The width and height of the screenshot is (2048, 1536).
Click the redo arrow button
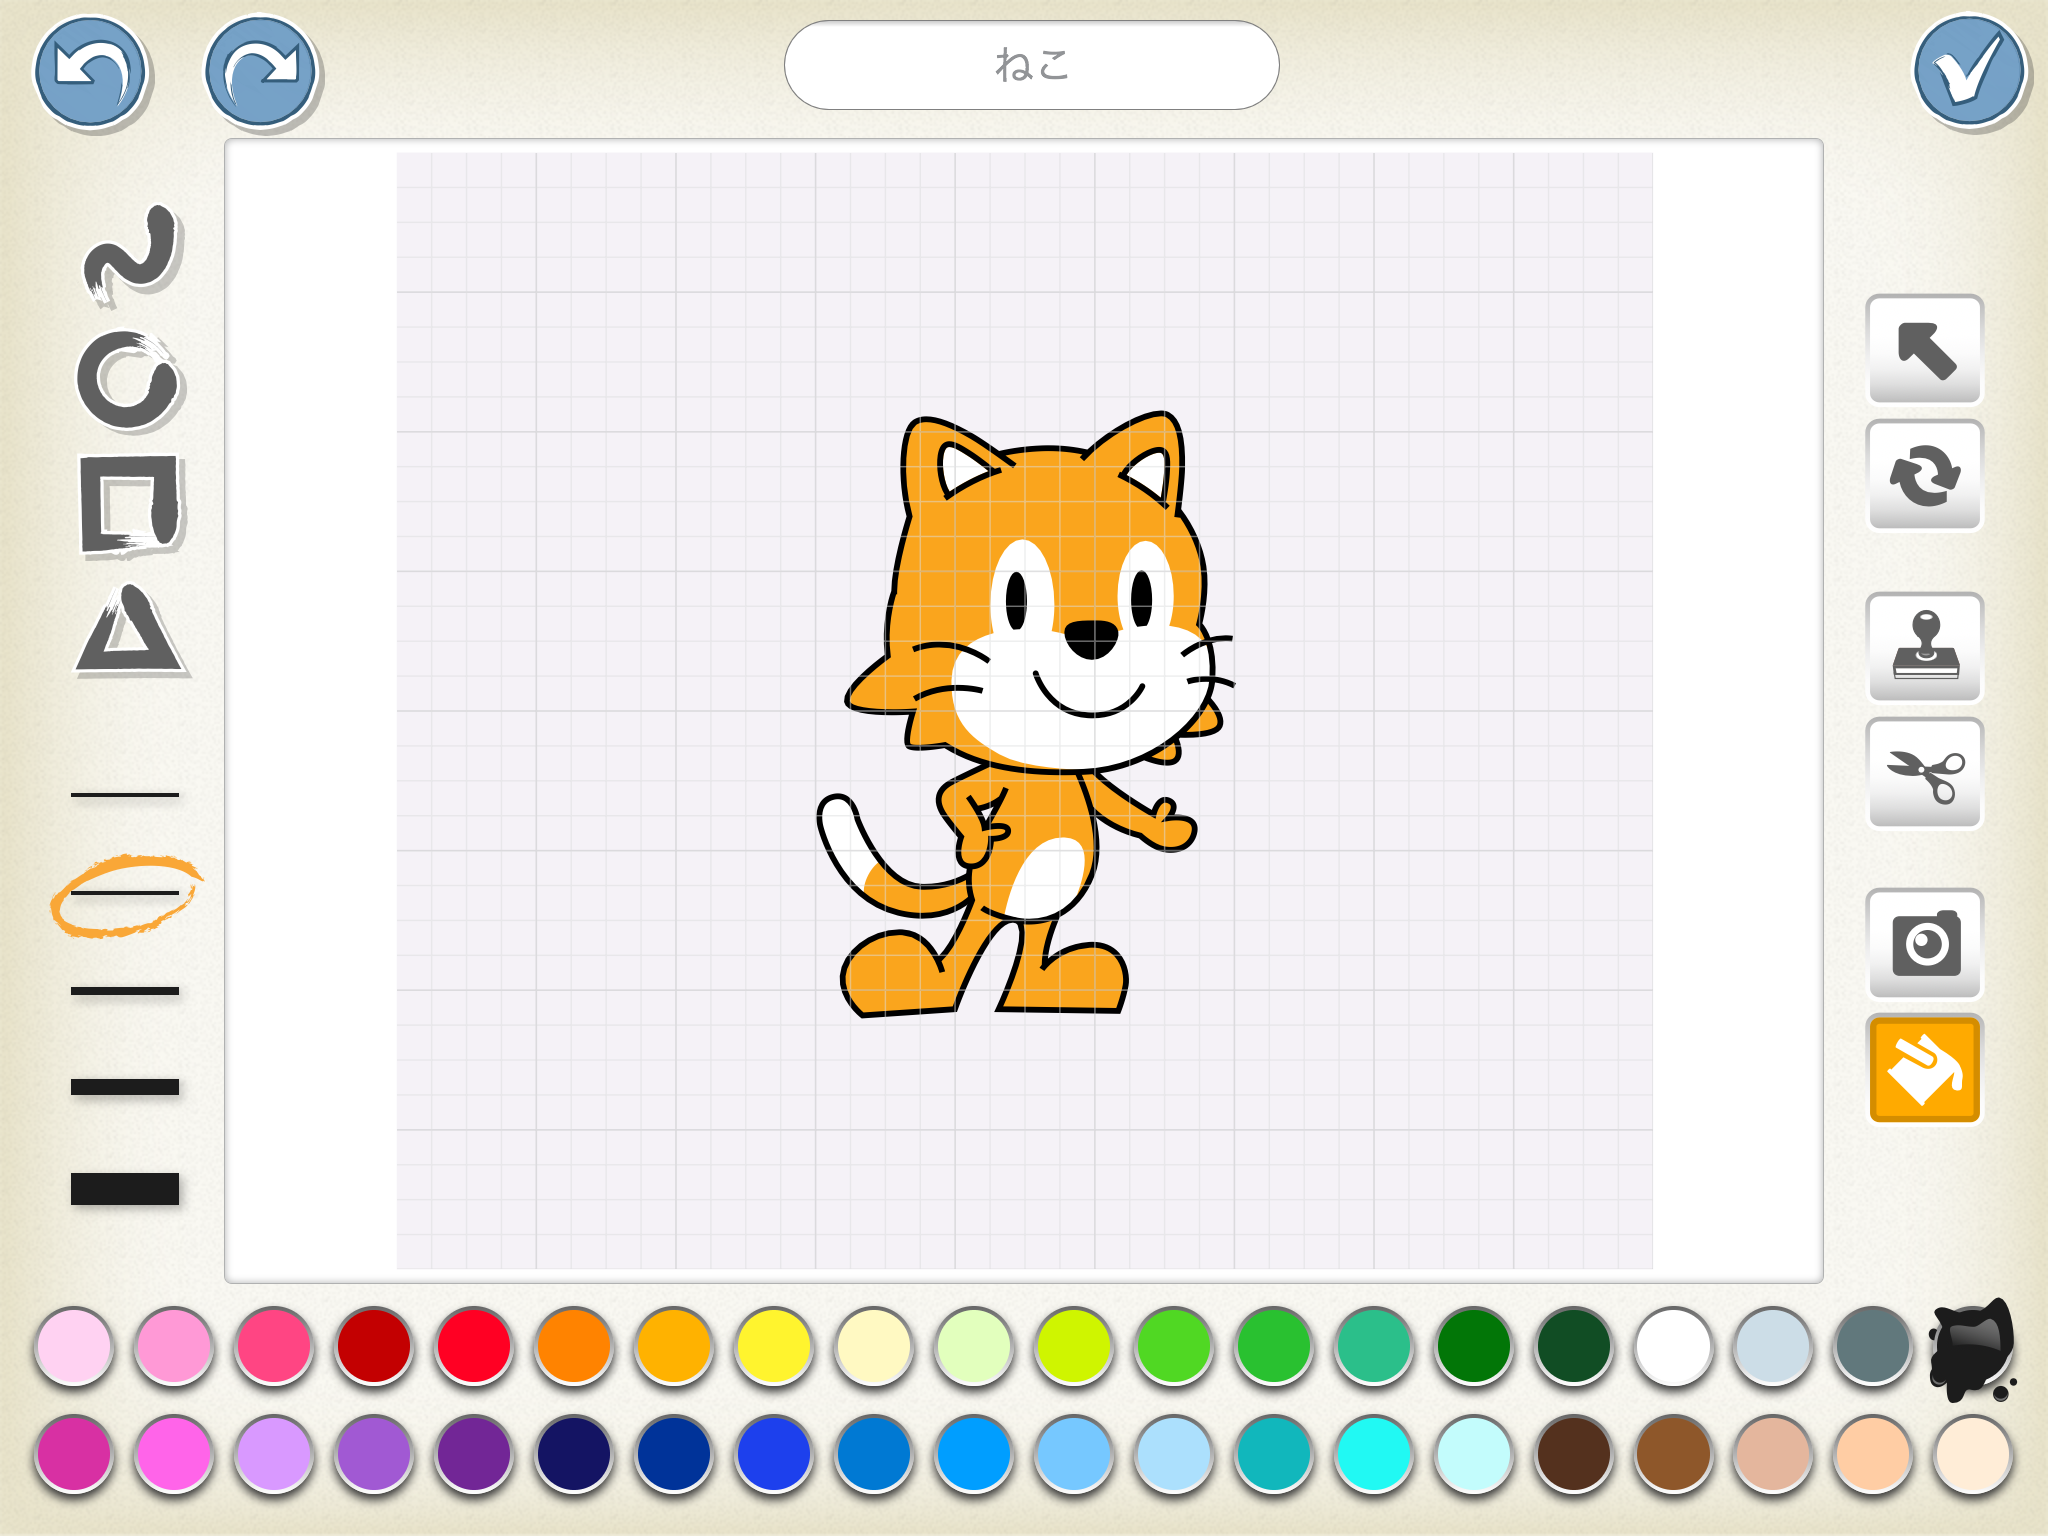(261, 72)
